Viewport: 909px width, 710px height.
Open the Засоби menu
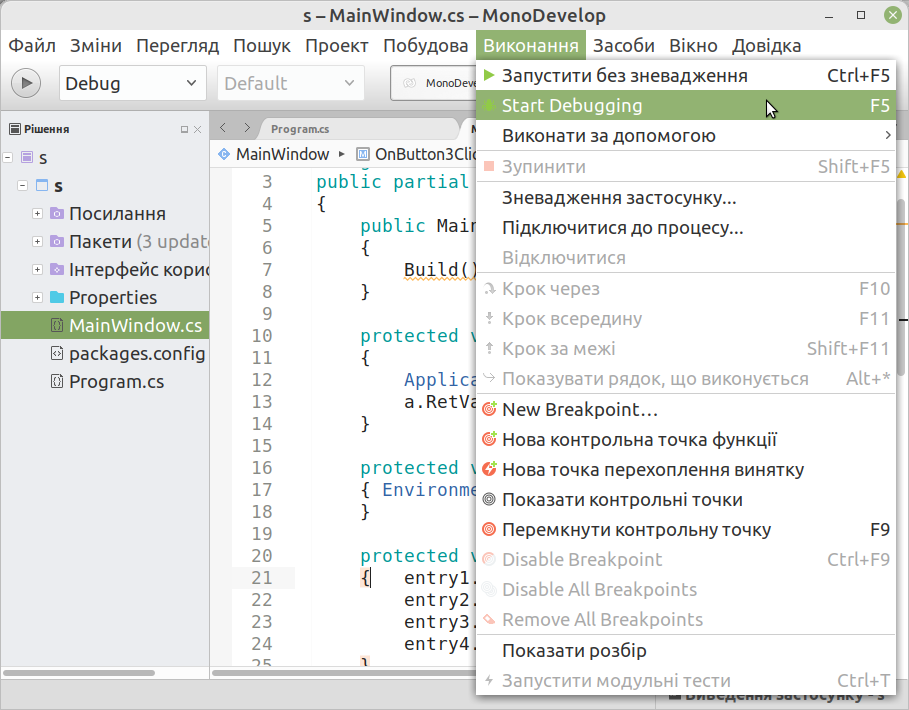pyautogui.click(x=624, y=45)
